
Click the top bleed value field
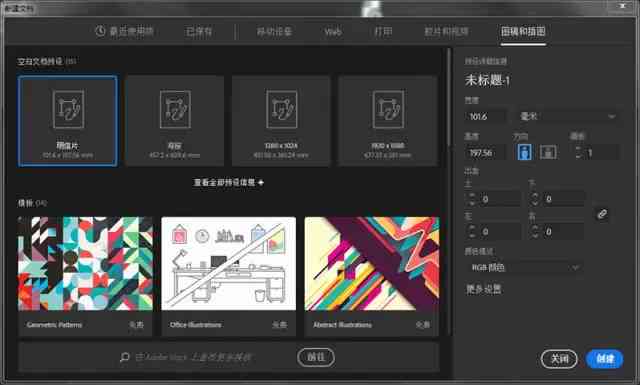(500, 199)
